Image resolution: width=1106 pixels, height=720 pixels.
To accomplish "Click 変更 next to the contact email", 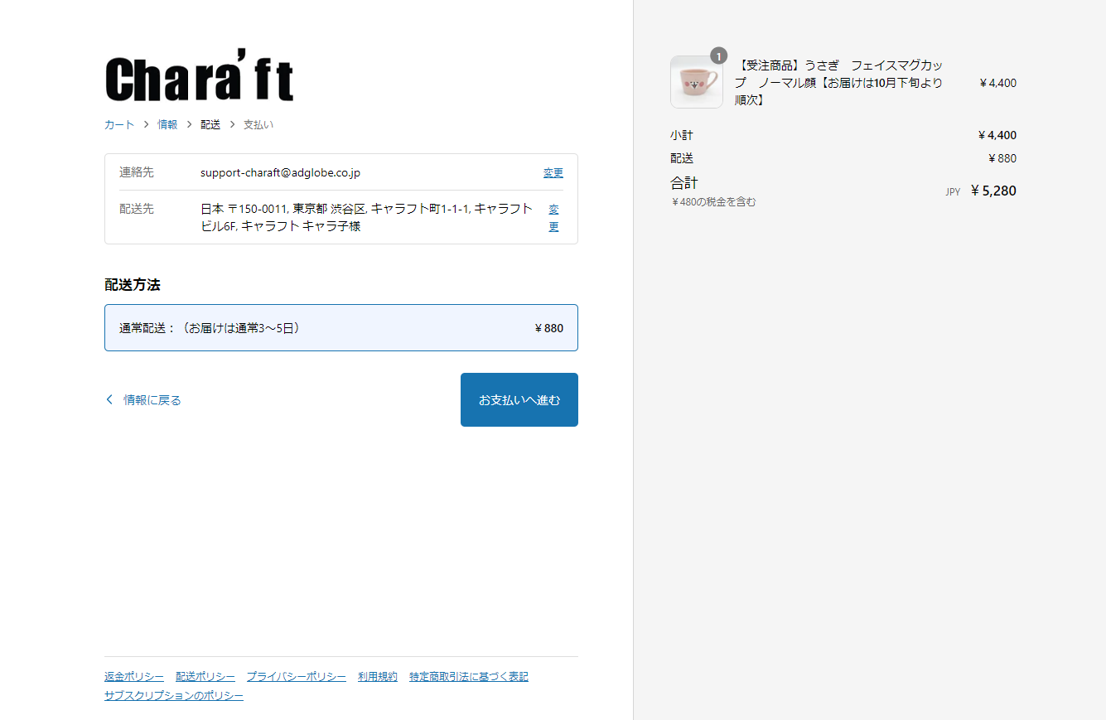I will click(x=553, y=173).
